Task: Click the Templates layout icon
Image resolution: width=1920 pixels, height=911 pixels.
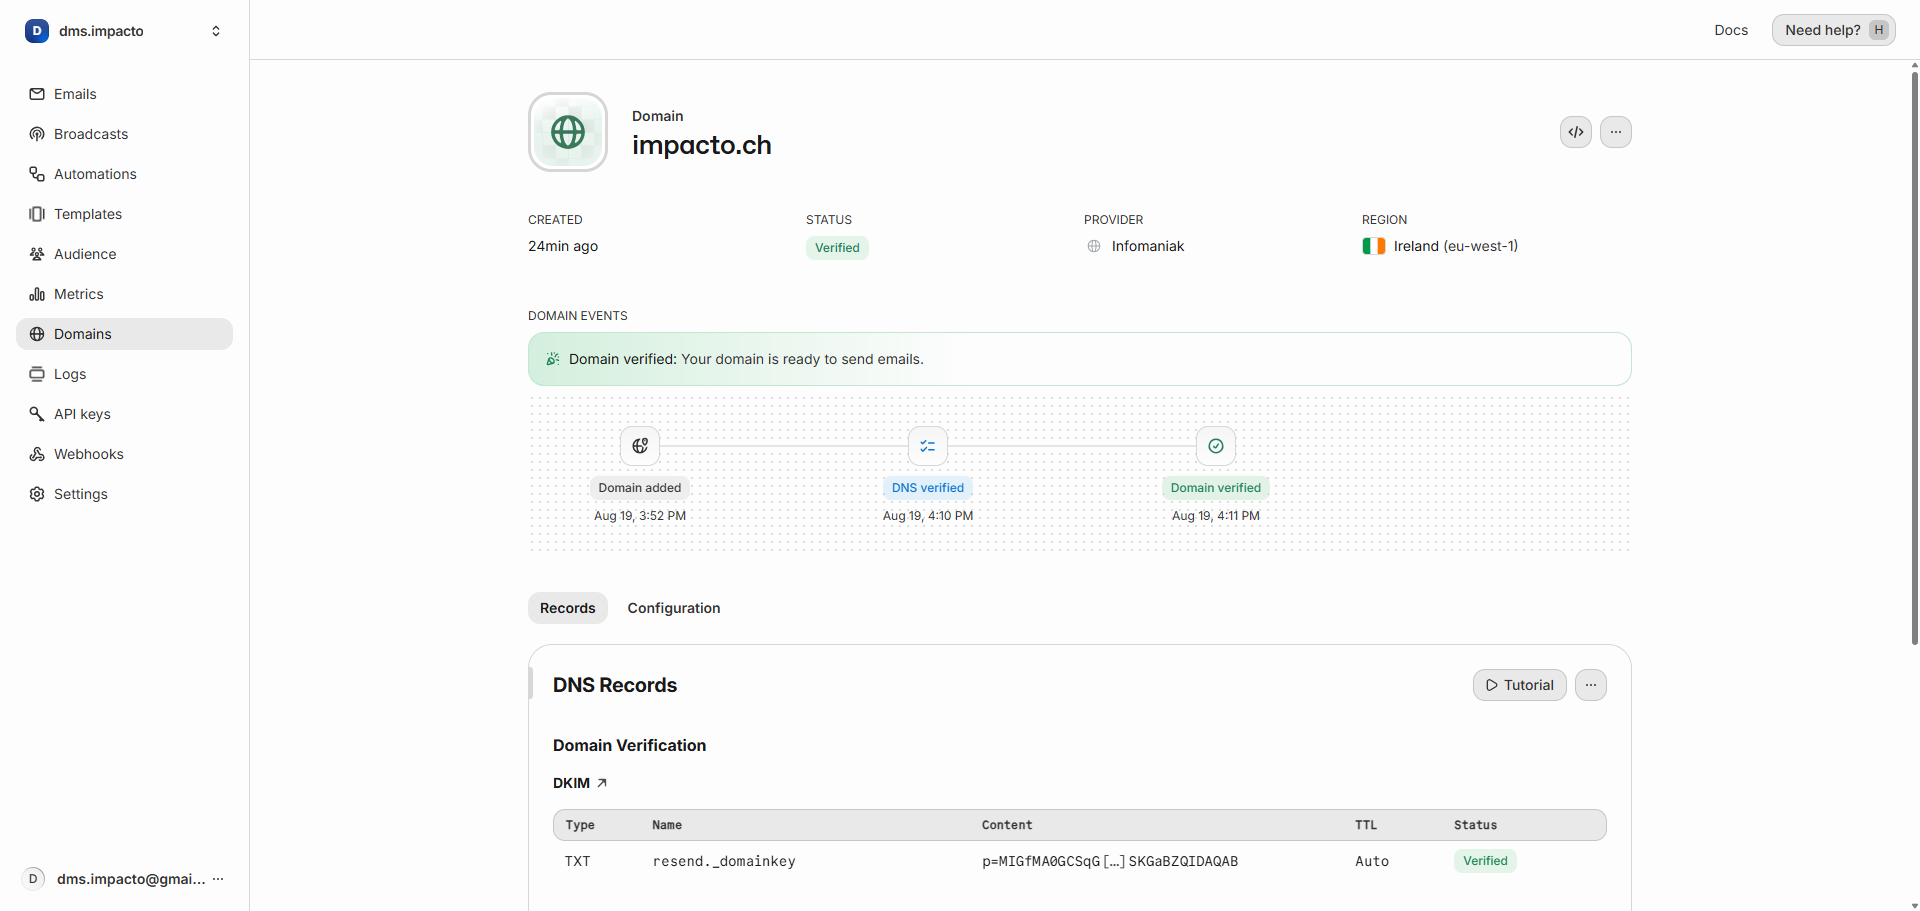Action: 37,214
